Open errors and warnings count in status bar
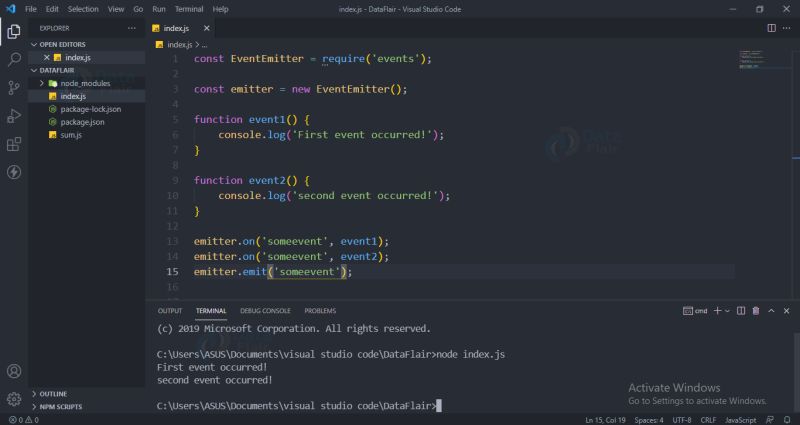 (23, 420)
